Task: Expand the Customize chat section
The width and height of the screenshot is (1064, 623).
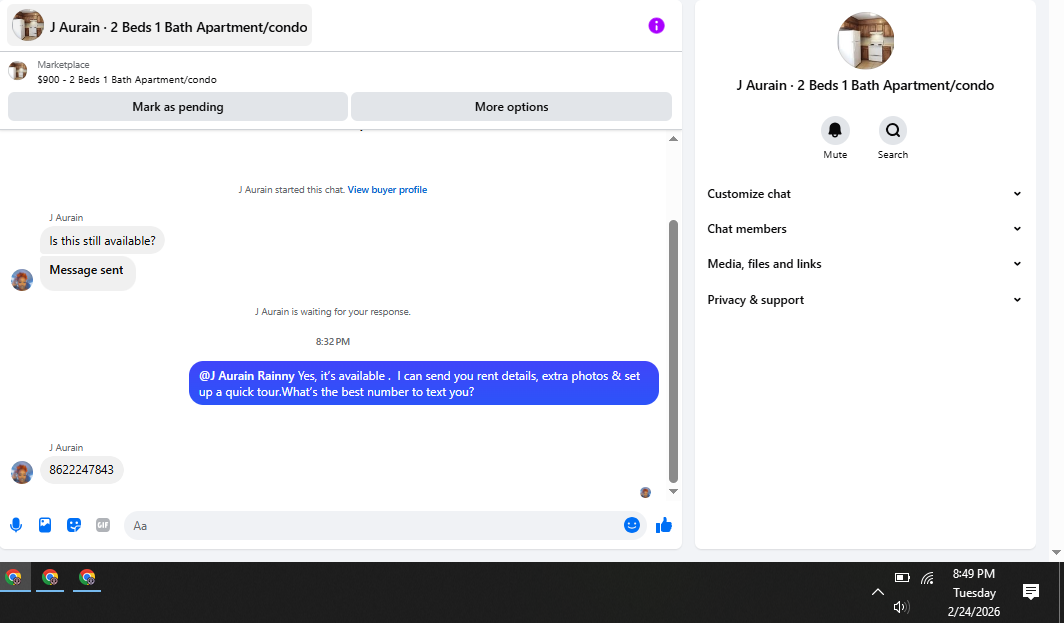Action: [x=864, y=193]
